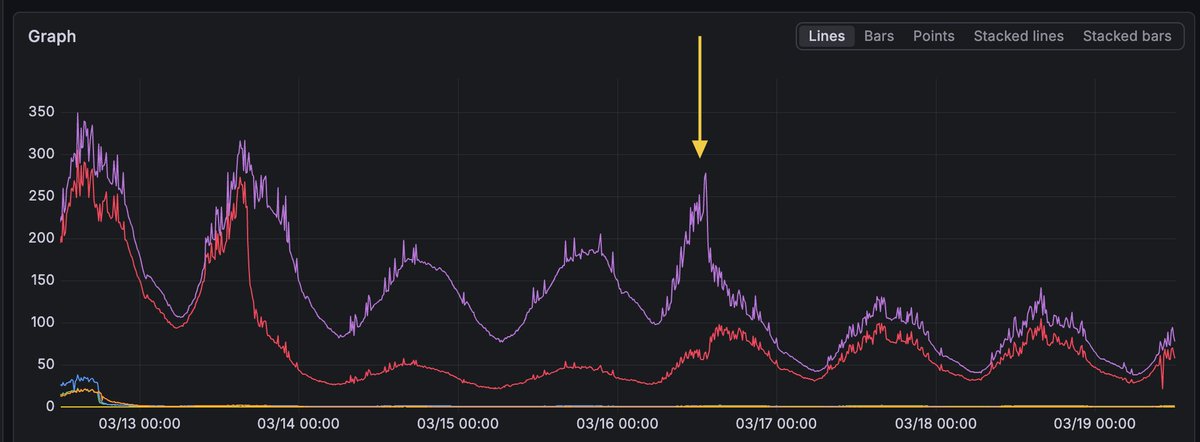Click the 250 y-axis value
The image size is (1200, 442).
click(40, 196)
